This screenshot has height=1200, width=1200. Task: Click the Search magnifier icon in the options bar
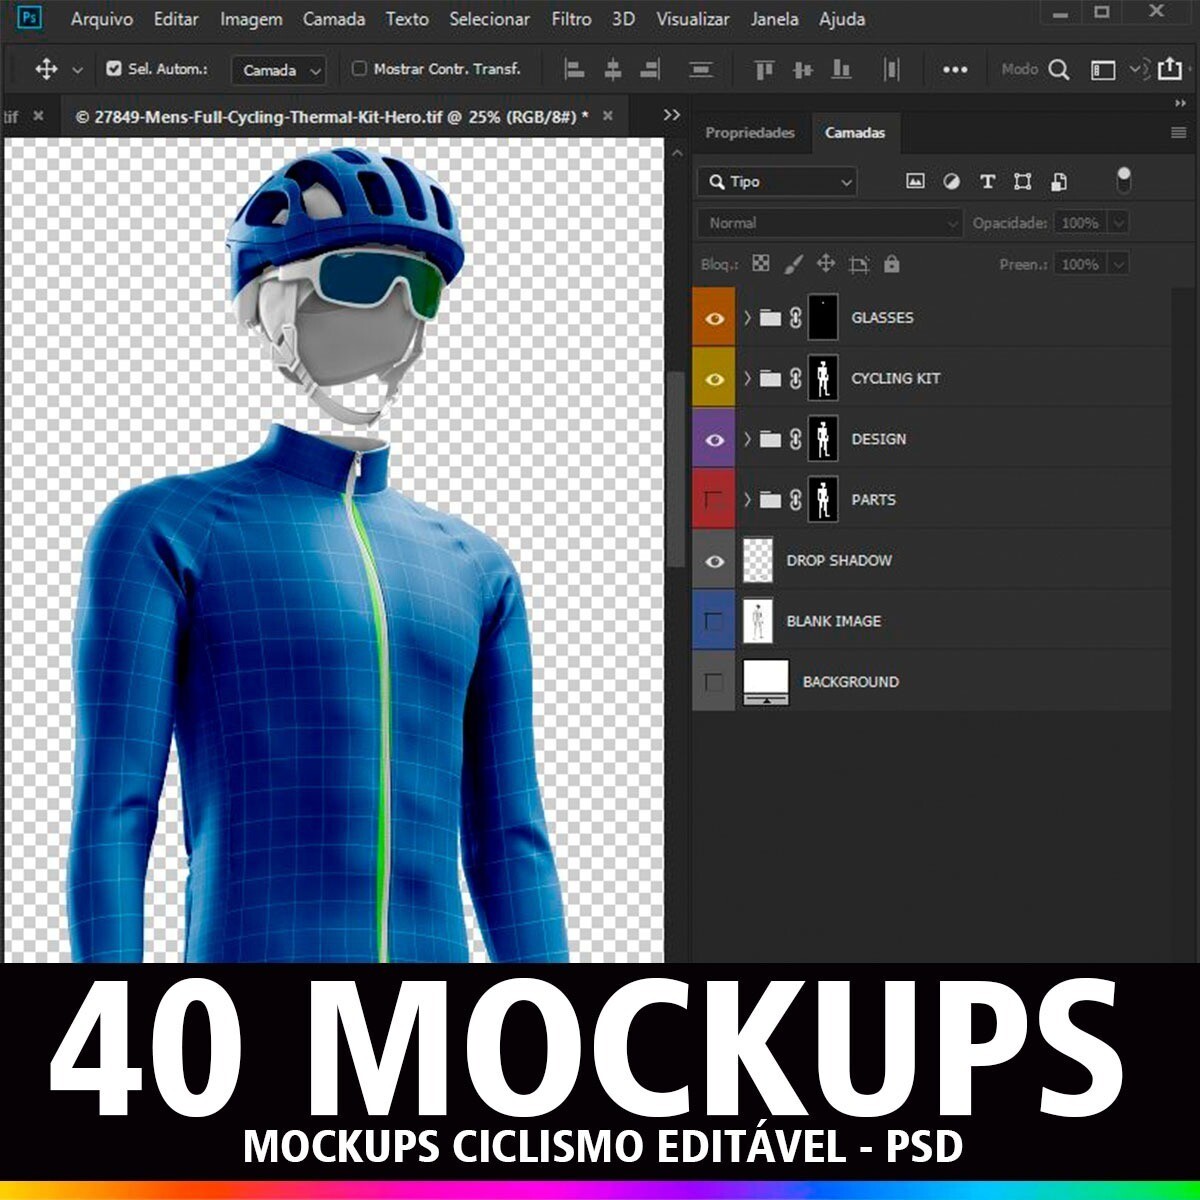coord(1059,70)
